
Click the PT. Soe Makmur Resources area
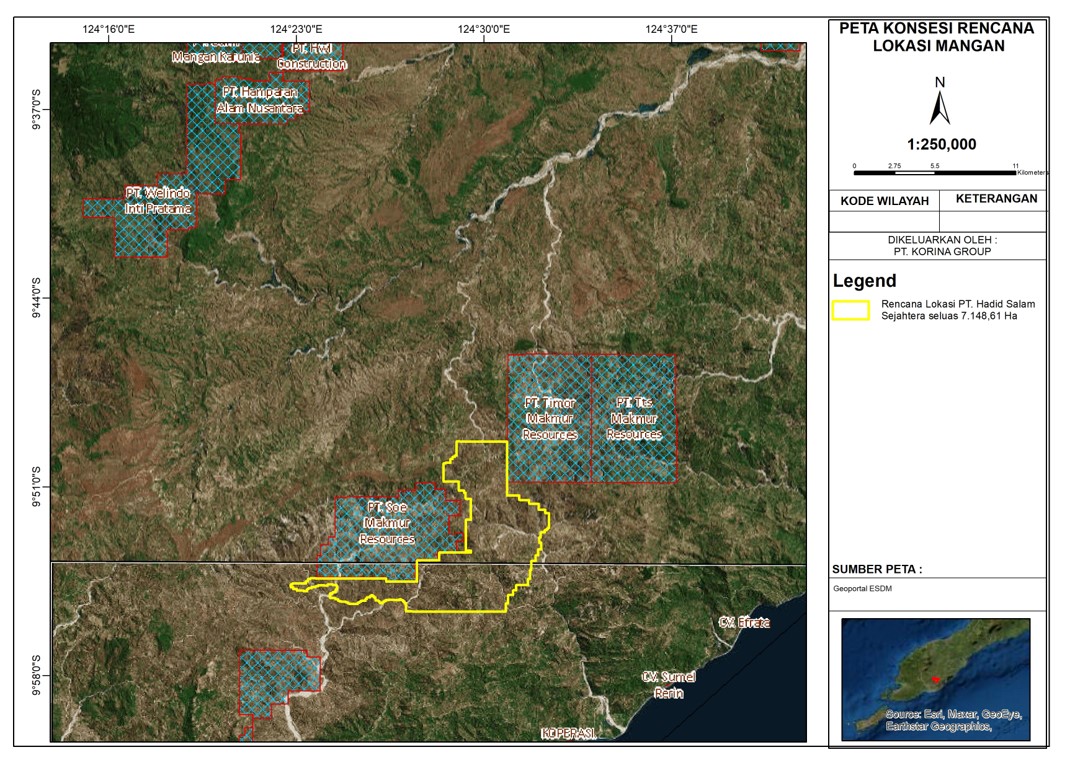(388, 522)
